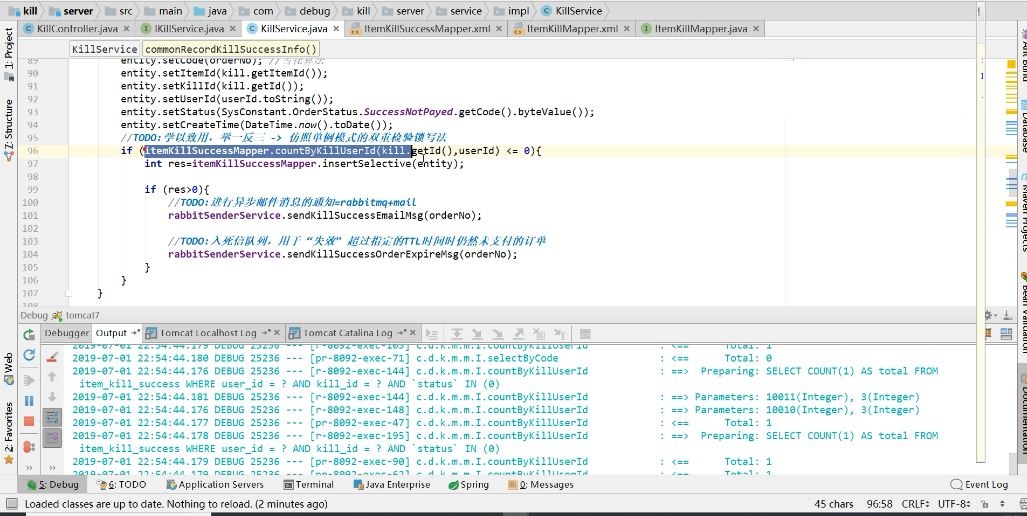Viewport: 1027px width, 516px height.
Task: Click the debug folder breadcrumb
Action: click(x=308, y=11)
